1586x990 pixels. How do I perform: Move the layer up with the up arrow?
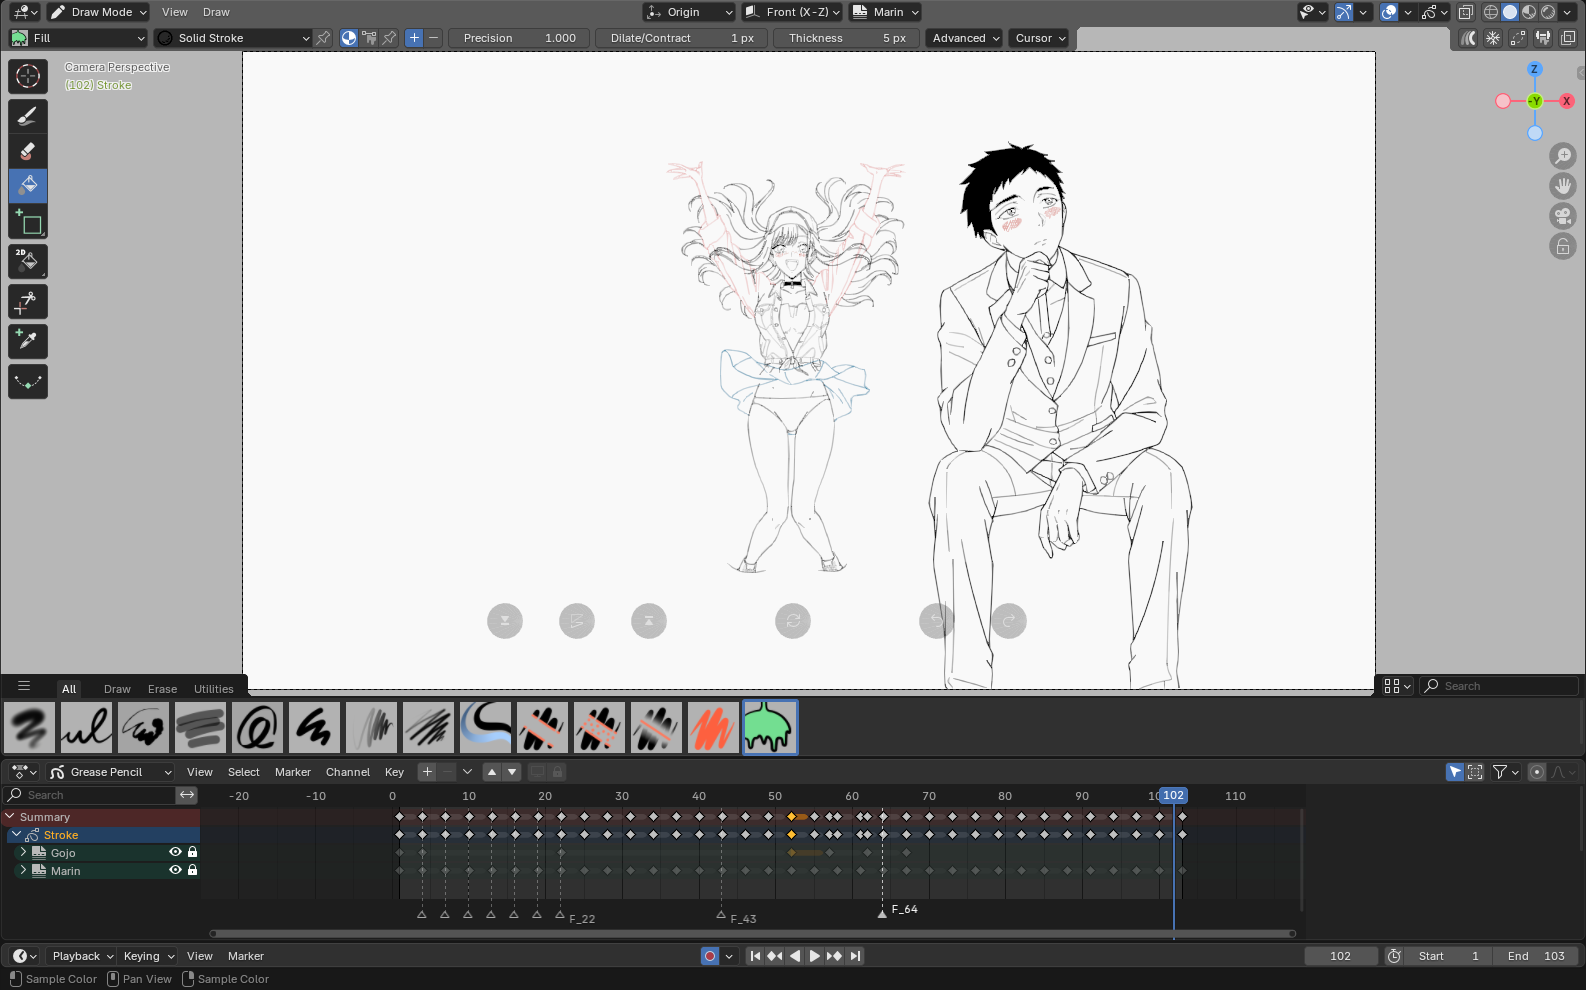click(x=492, y=772)
